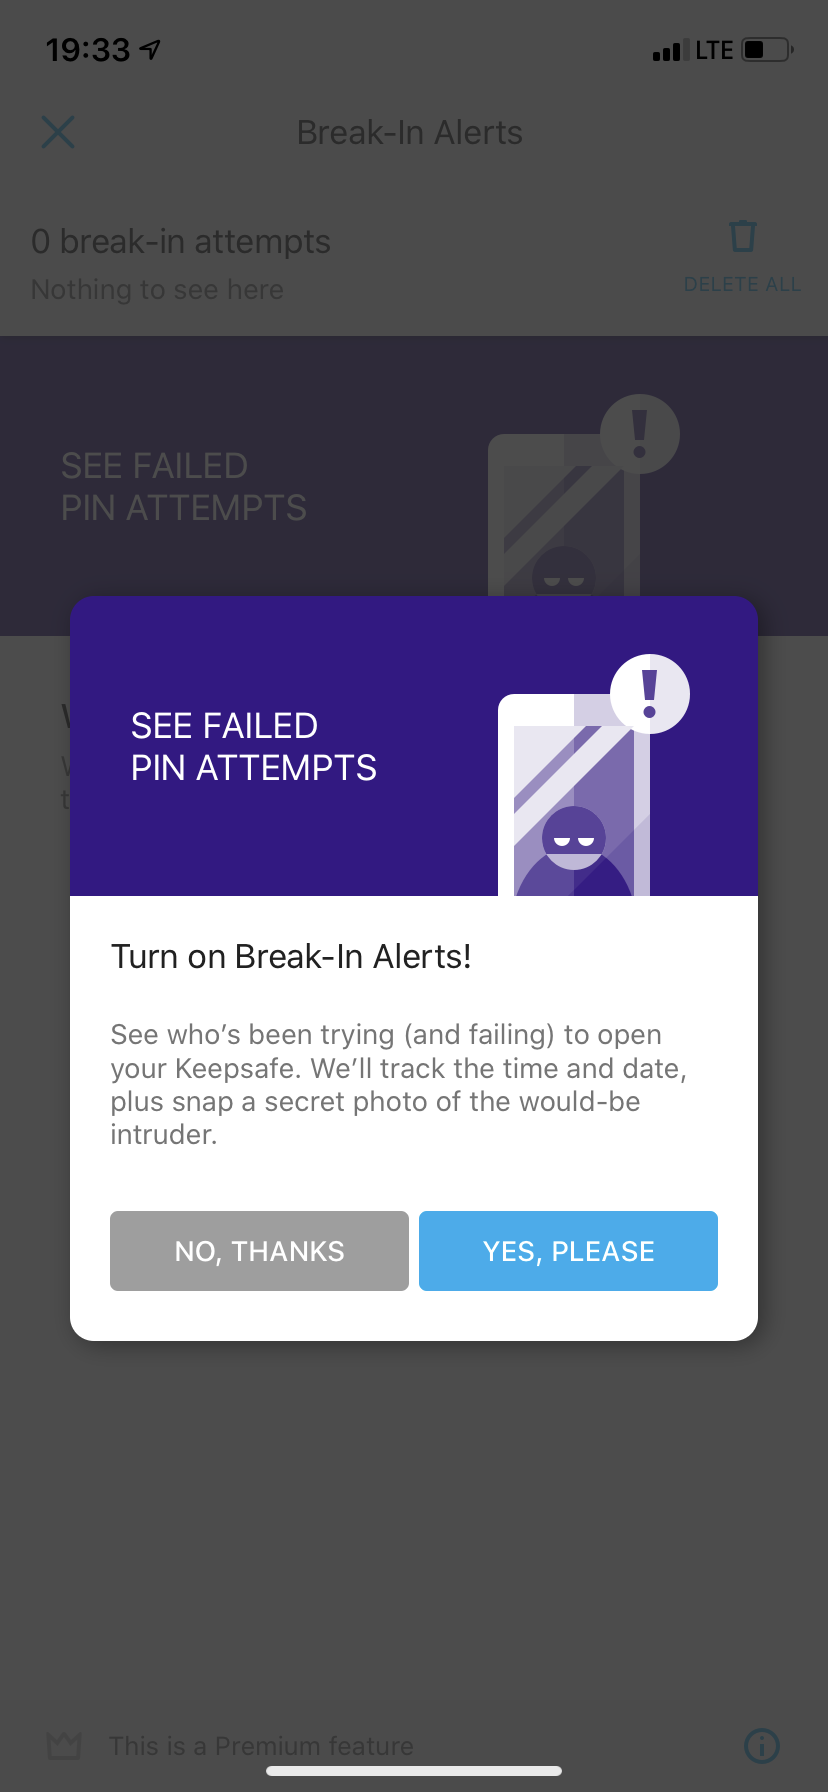This screenshot has height=1792, width=828.
Task: Tap the crown Premium icon
Action: pyautogui.click(x=64, y=1746)
